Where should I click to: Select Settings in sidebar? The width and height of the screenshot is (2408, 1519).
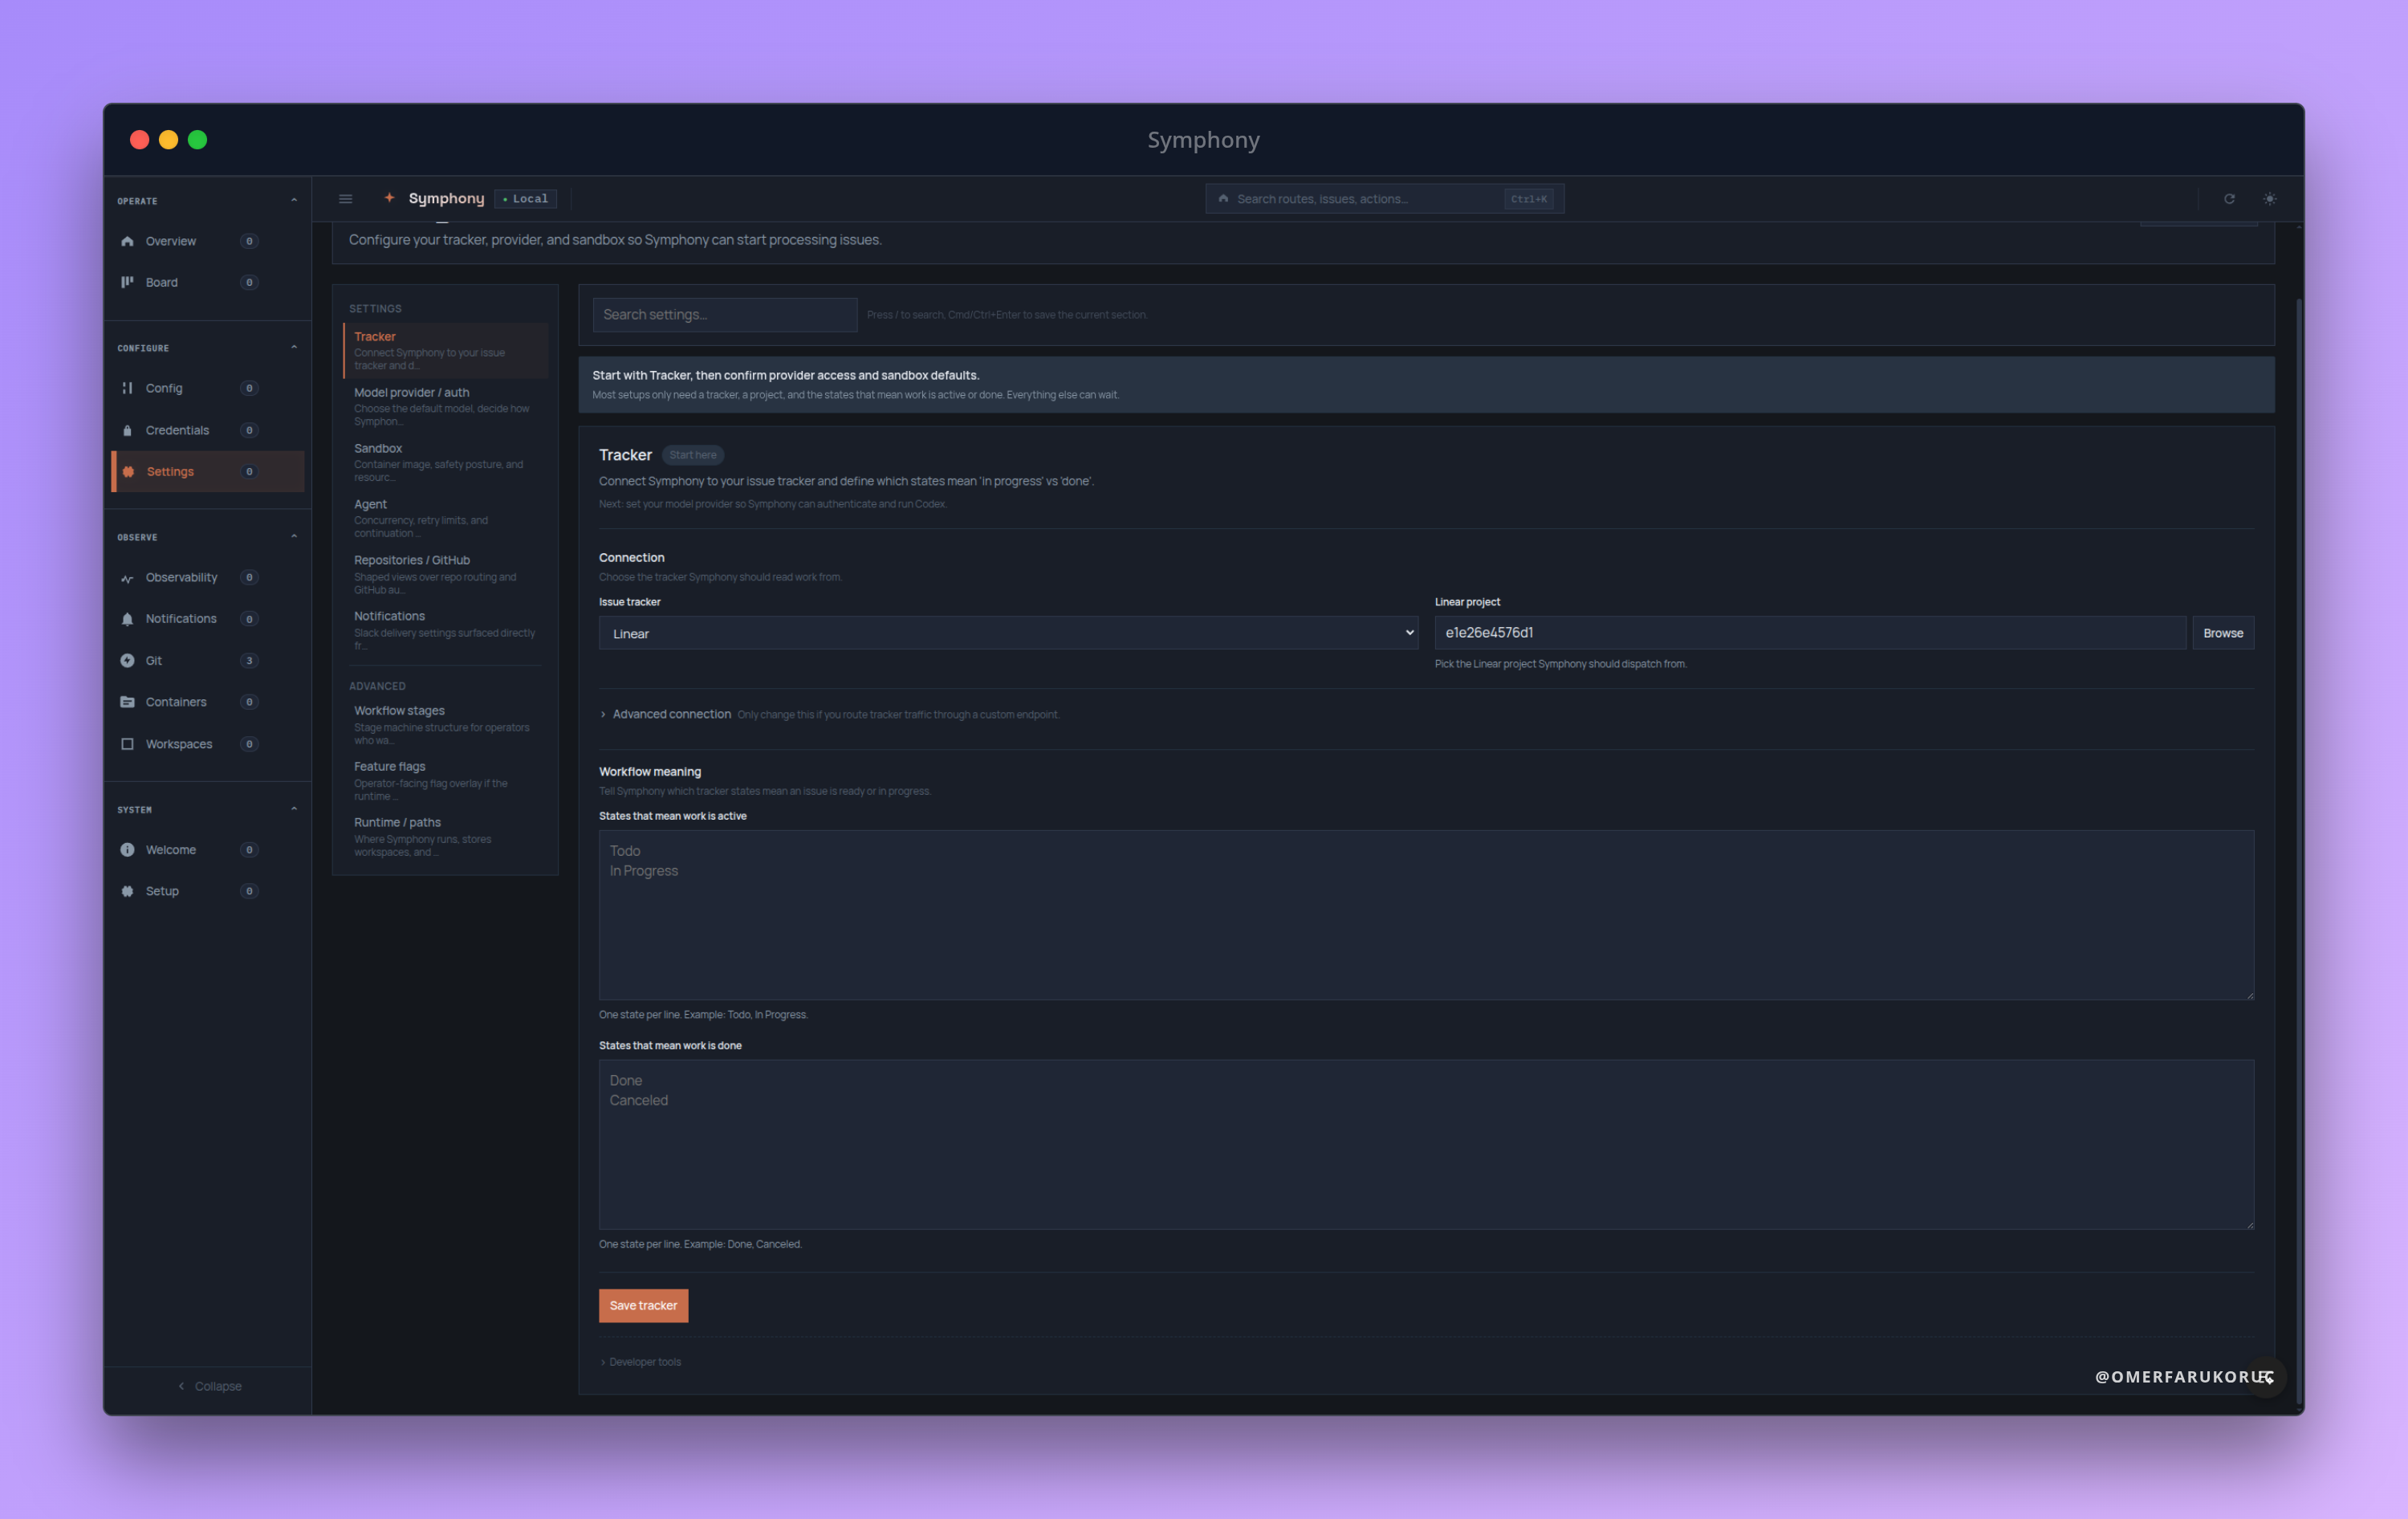[x=207, y=471]
